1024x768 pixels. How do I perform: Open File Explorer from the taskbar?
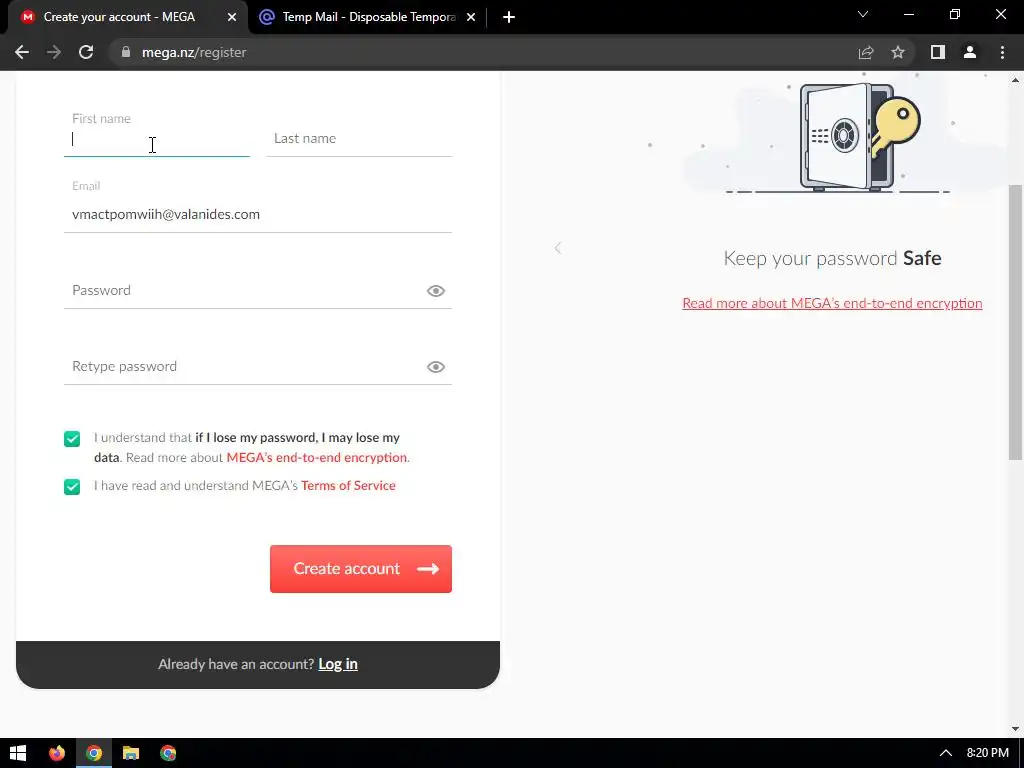click(x=131, y=753)
